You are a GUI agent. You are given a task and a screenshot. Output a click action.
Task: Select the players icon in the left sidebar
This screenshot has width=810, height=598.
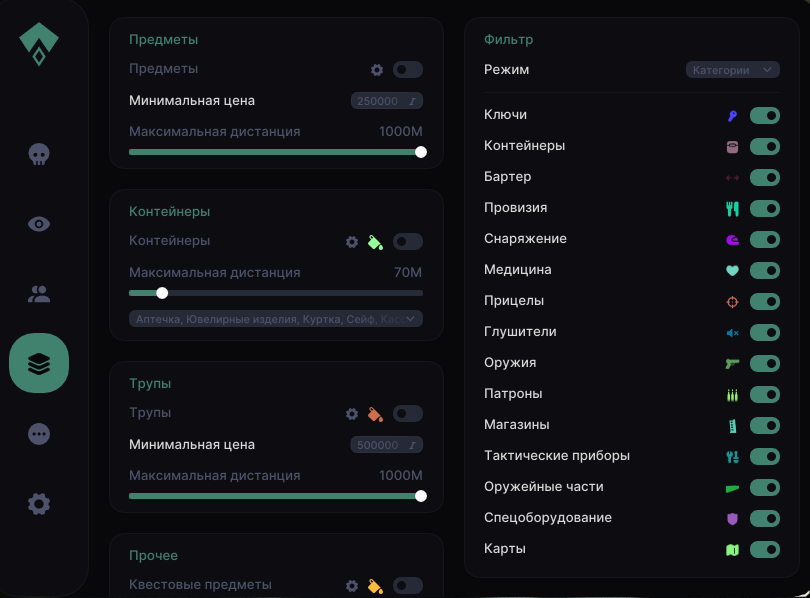point(38,293)
